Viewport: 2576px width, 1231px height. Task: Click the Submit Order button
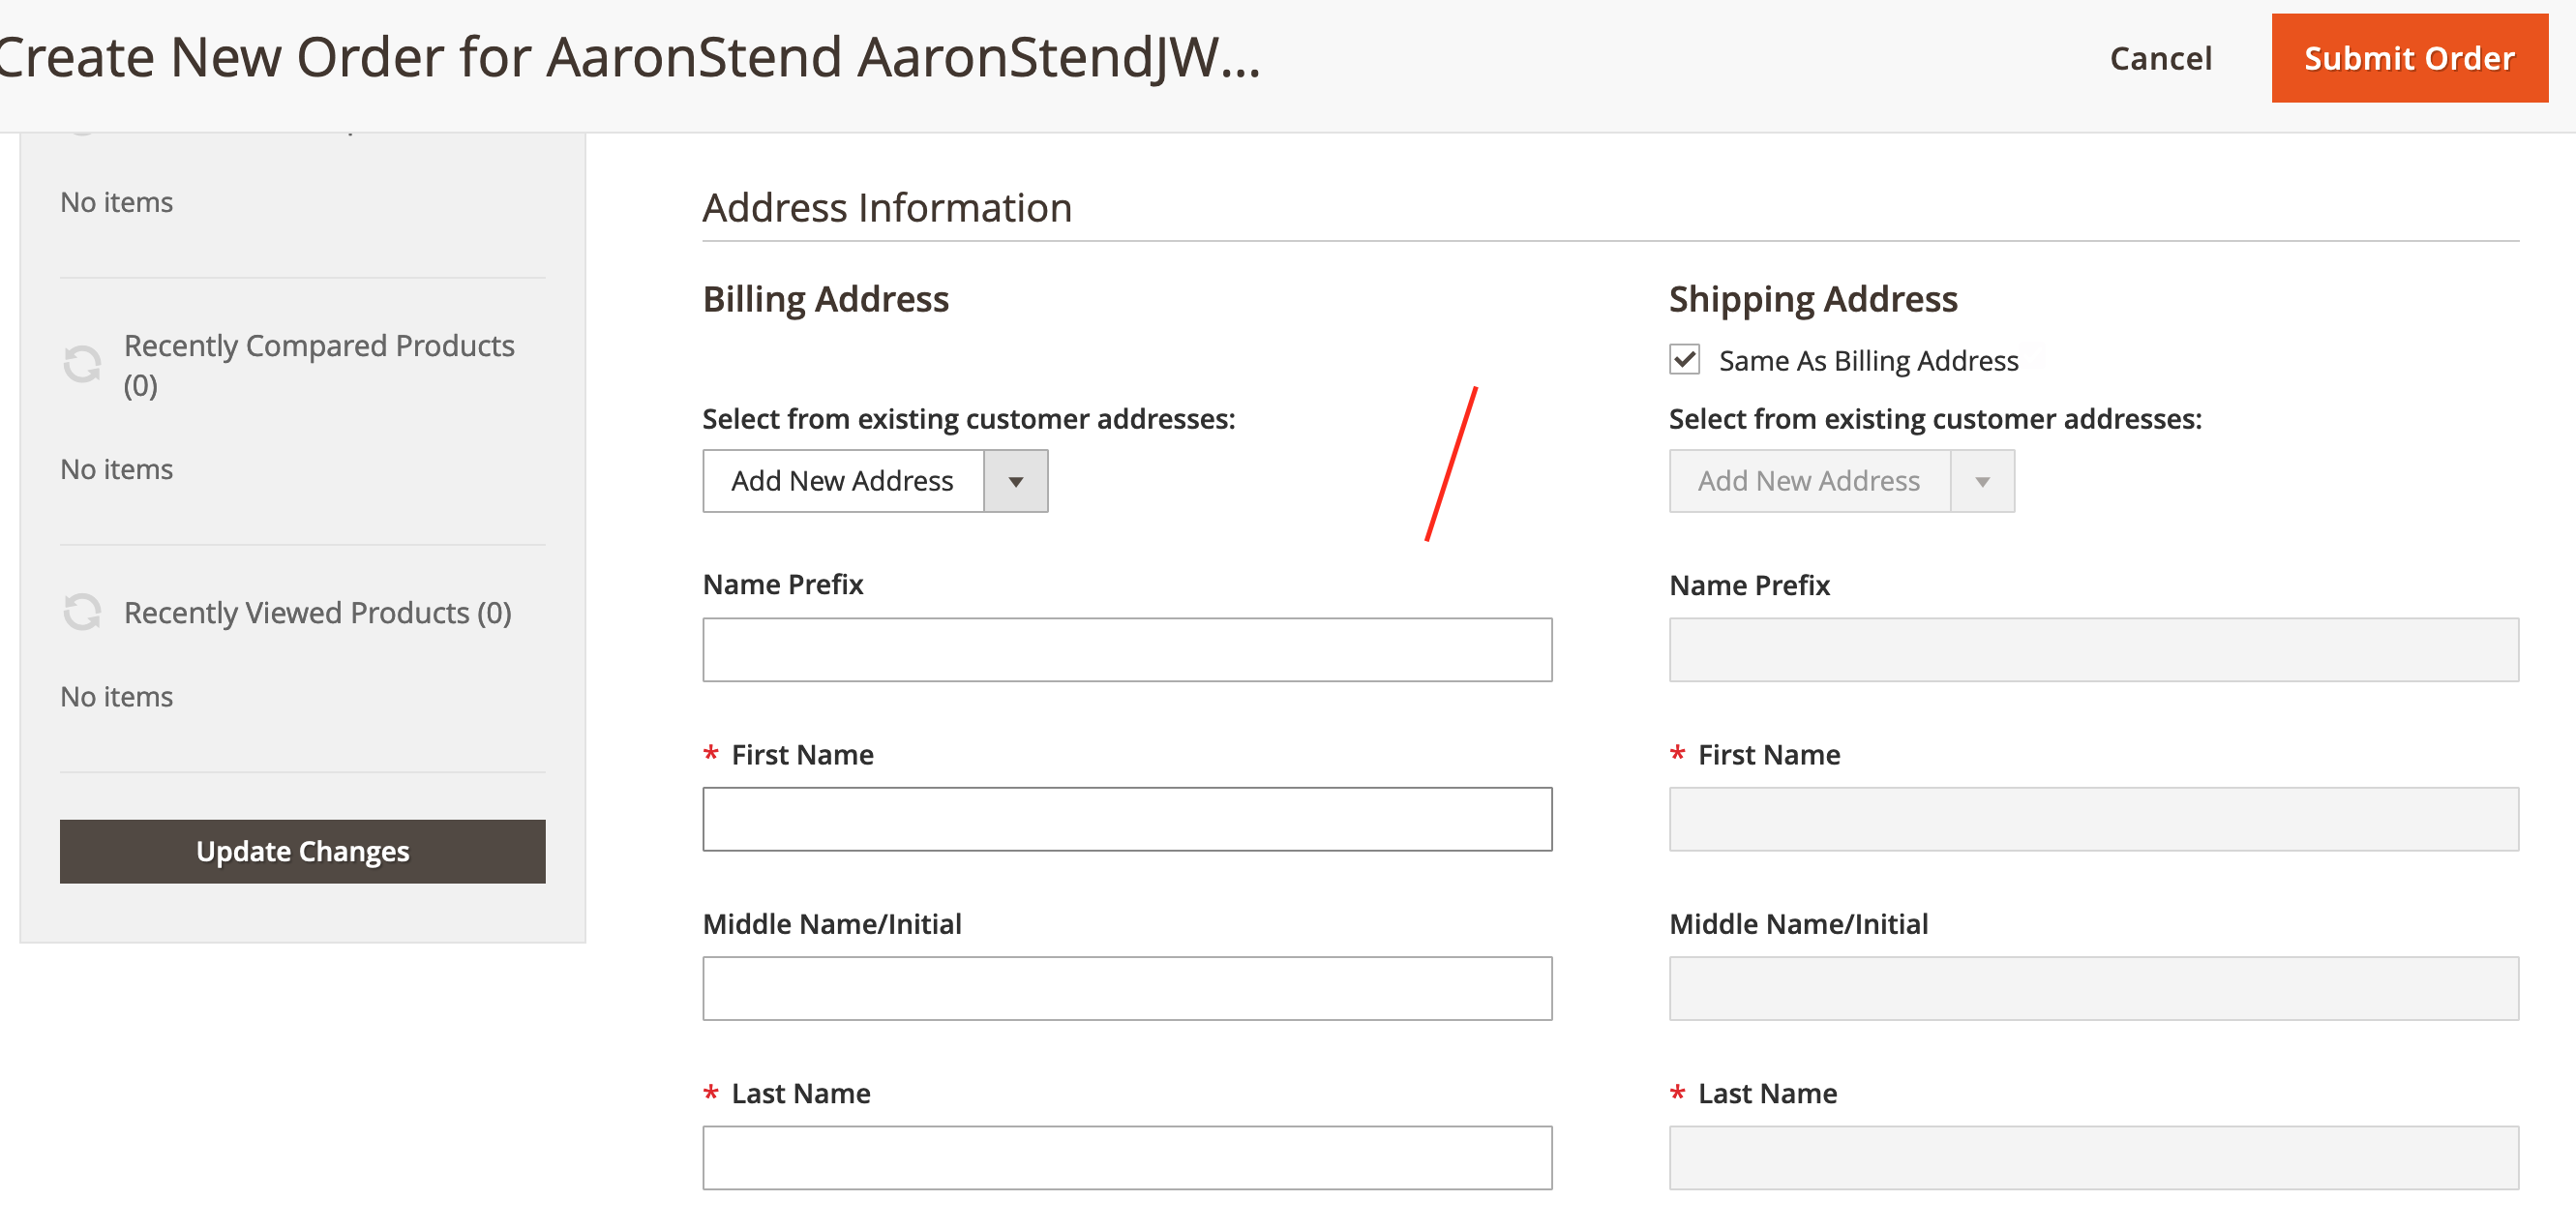pos(2408,58)
